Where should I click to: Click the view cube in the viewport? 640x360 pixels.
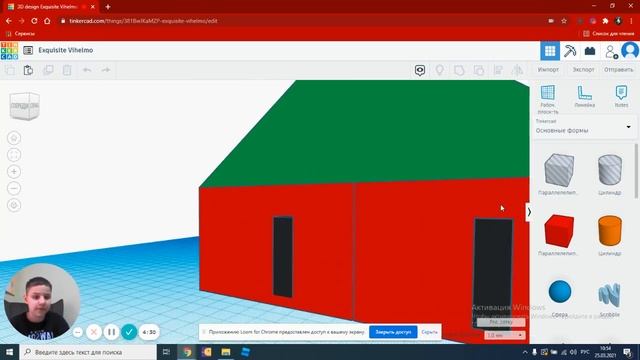[24, 106]
